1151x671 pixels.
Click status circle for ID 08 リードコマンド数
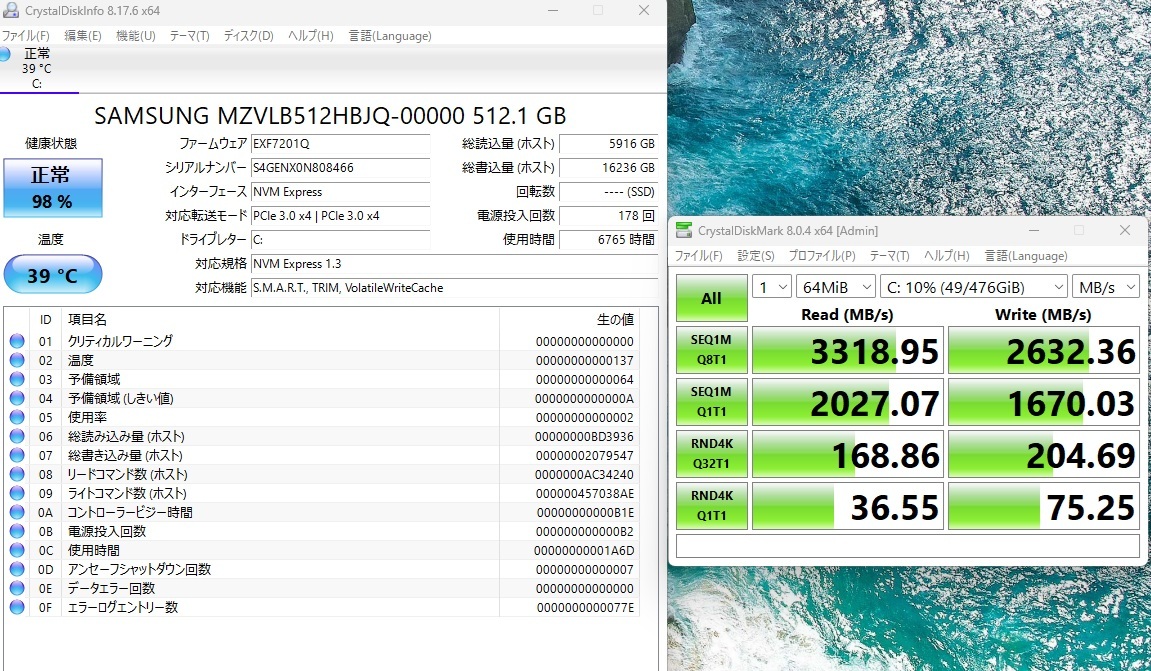pyautogui.click(x=17, y=474)
